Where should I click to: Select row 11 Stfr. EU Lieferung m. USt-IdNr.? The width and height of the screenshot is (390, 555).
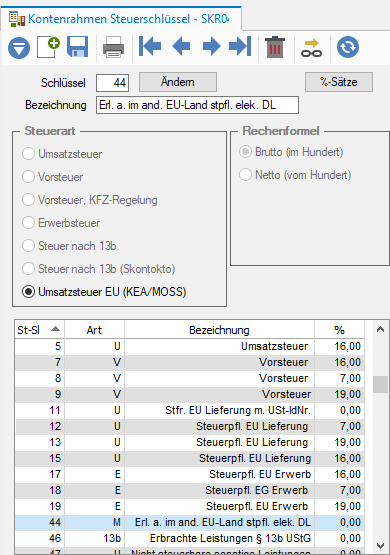[x=189, y=410]
